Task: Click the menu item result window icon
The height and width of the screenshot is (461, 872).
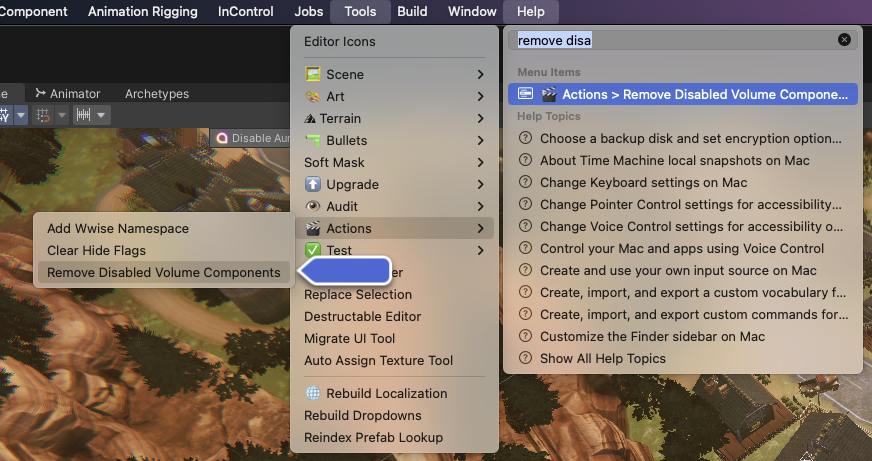Action: [526, 93]
